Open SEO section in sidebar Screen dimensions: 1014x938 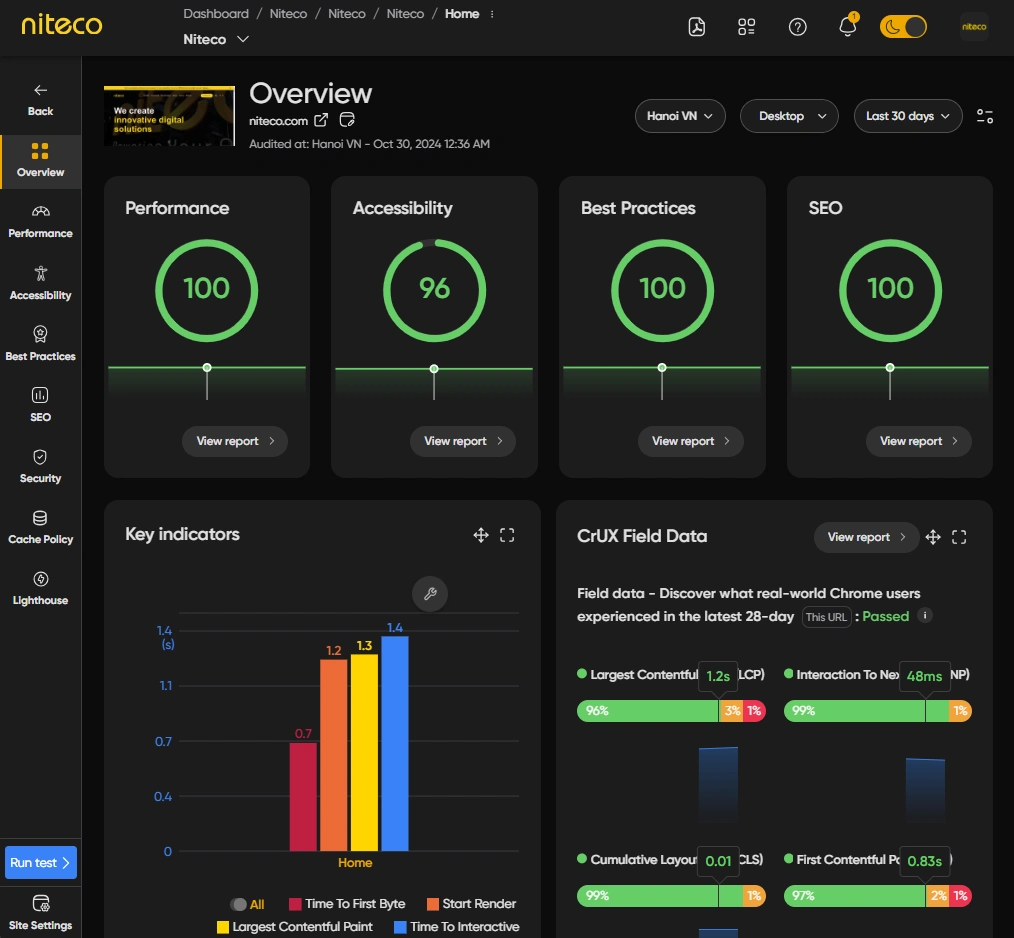pos(40,405)
